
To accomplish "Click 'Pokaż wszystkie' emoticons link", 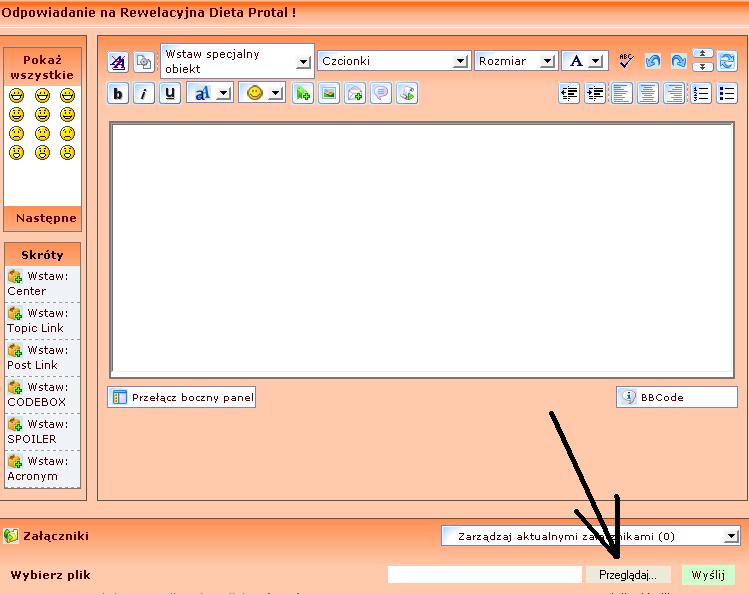I will point(41,67).
